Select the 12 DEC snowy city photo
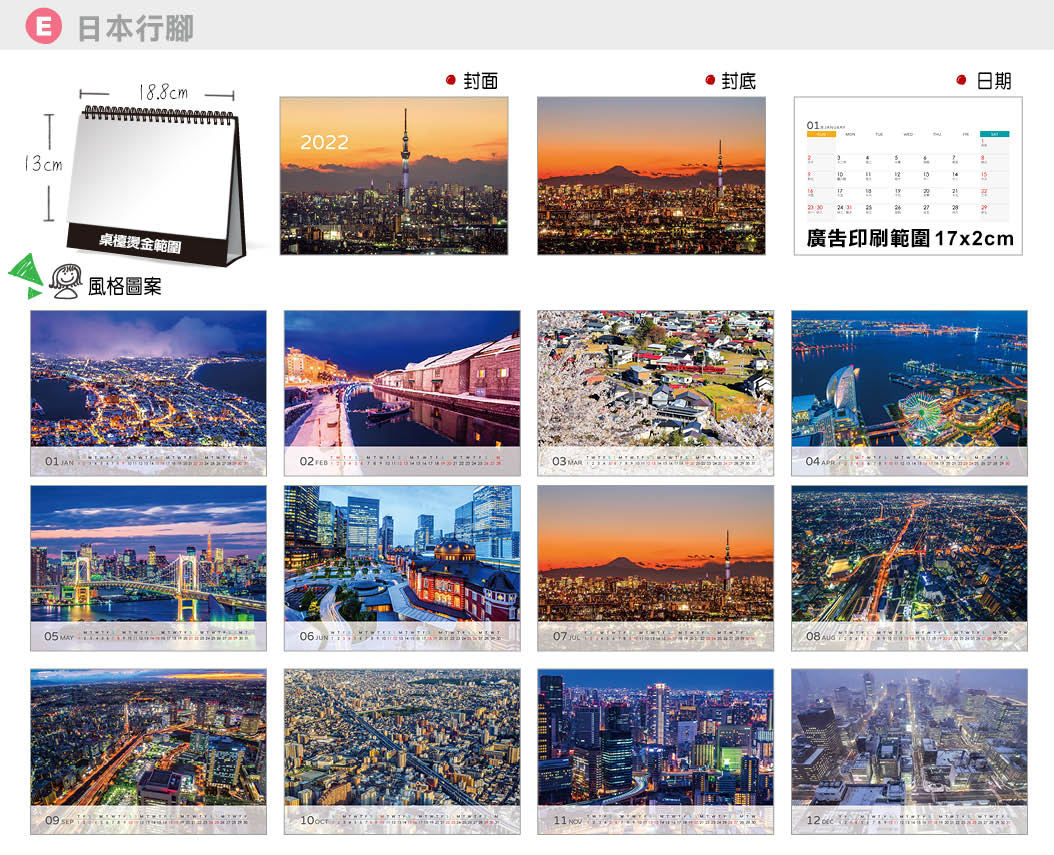This screenshot has width=1054, height=855. click(x=909, y=738)
